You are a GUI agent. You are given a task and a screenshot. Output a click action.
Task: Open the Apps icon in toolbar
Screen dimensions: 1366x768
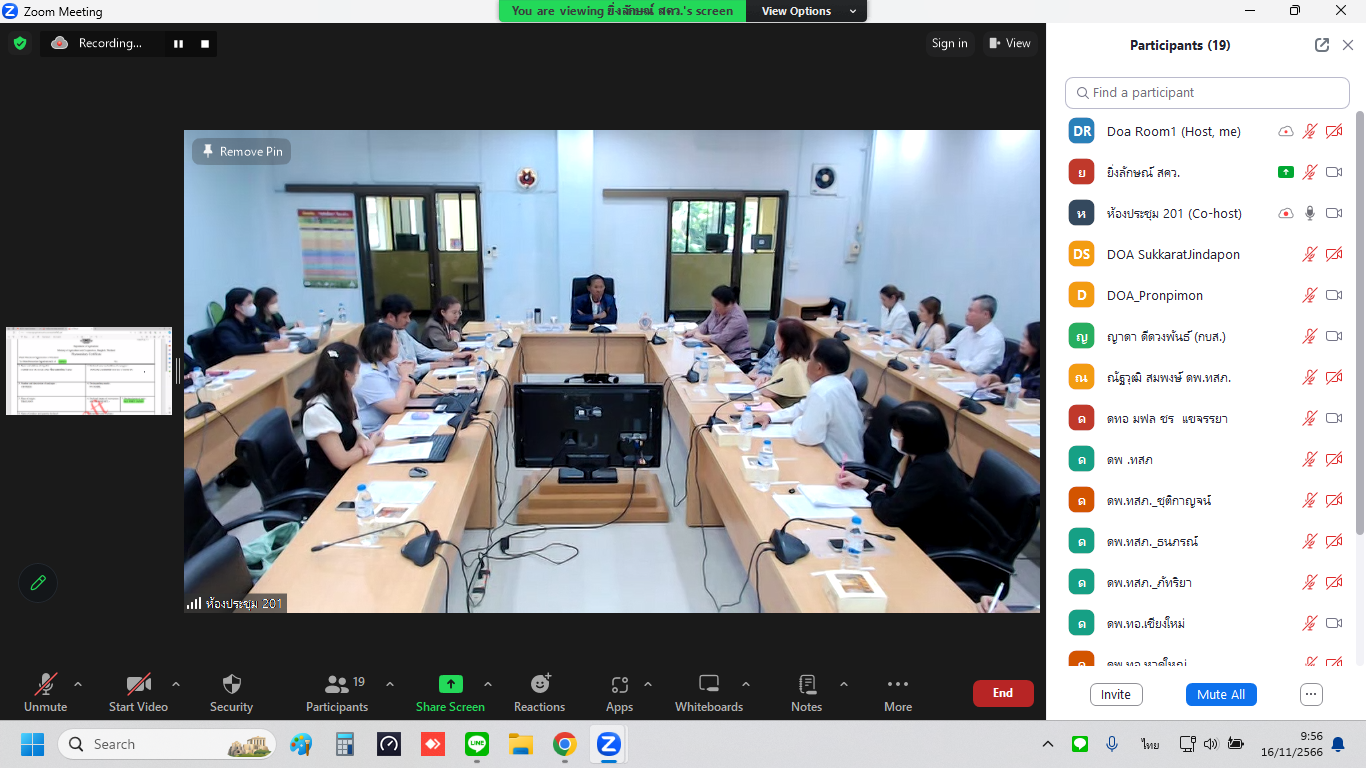click(x=619, y=684)
